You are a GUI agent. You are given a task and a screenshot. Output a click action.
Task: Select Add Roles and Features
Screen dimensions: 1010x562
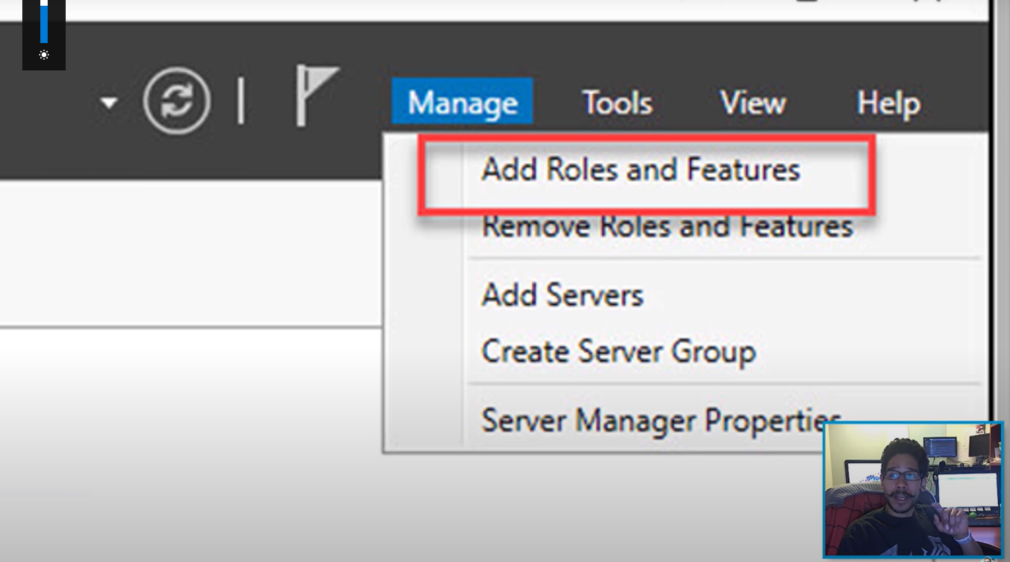(x=641, y=170)
